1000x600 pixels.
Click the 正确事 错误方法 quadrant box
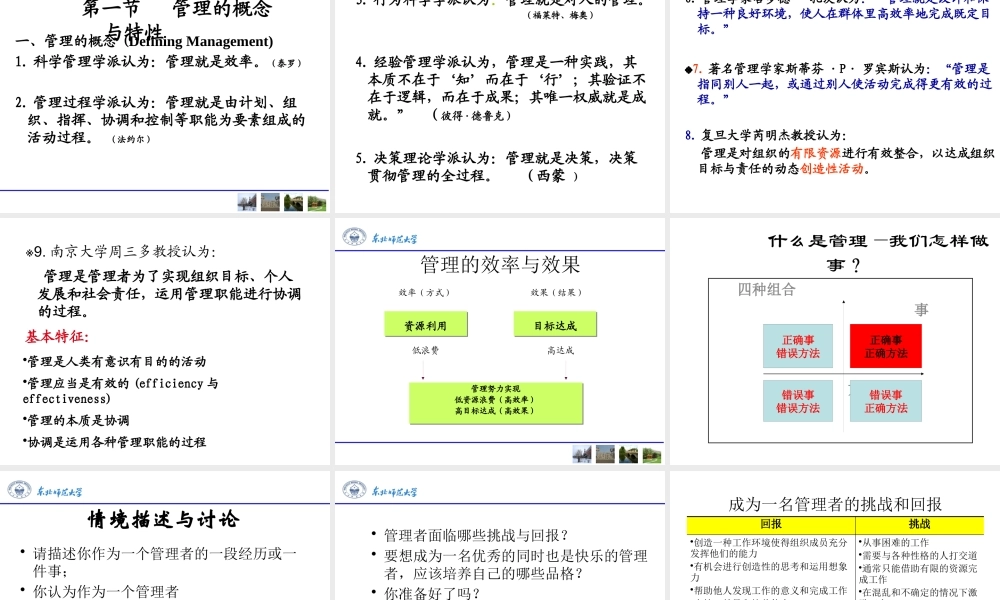[798, 346]
